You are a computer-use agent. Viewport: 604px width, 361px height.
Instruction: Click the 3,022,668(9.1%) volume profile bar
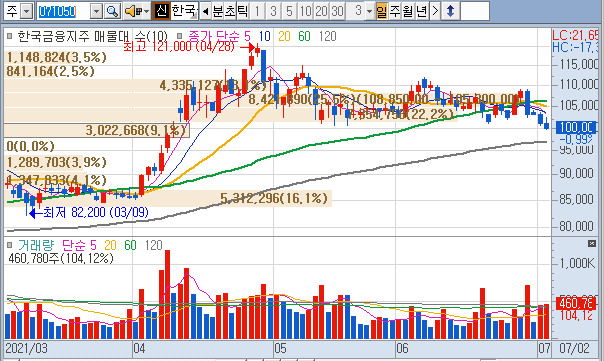pyautogui.click(x=97, y=130)
